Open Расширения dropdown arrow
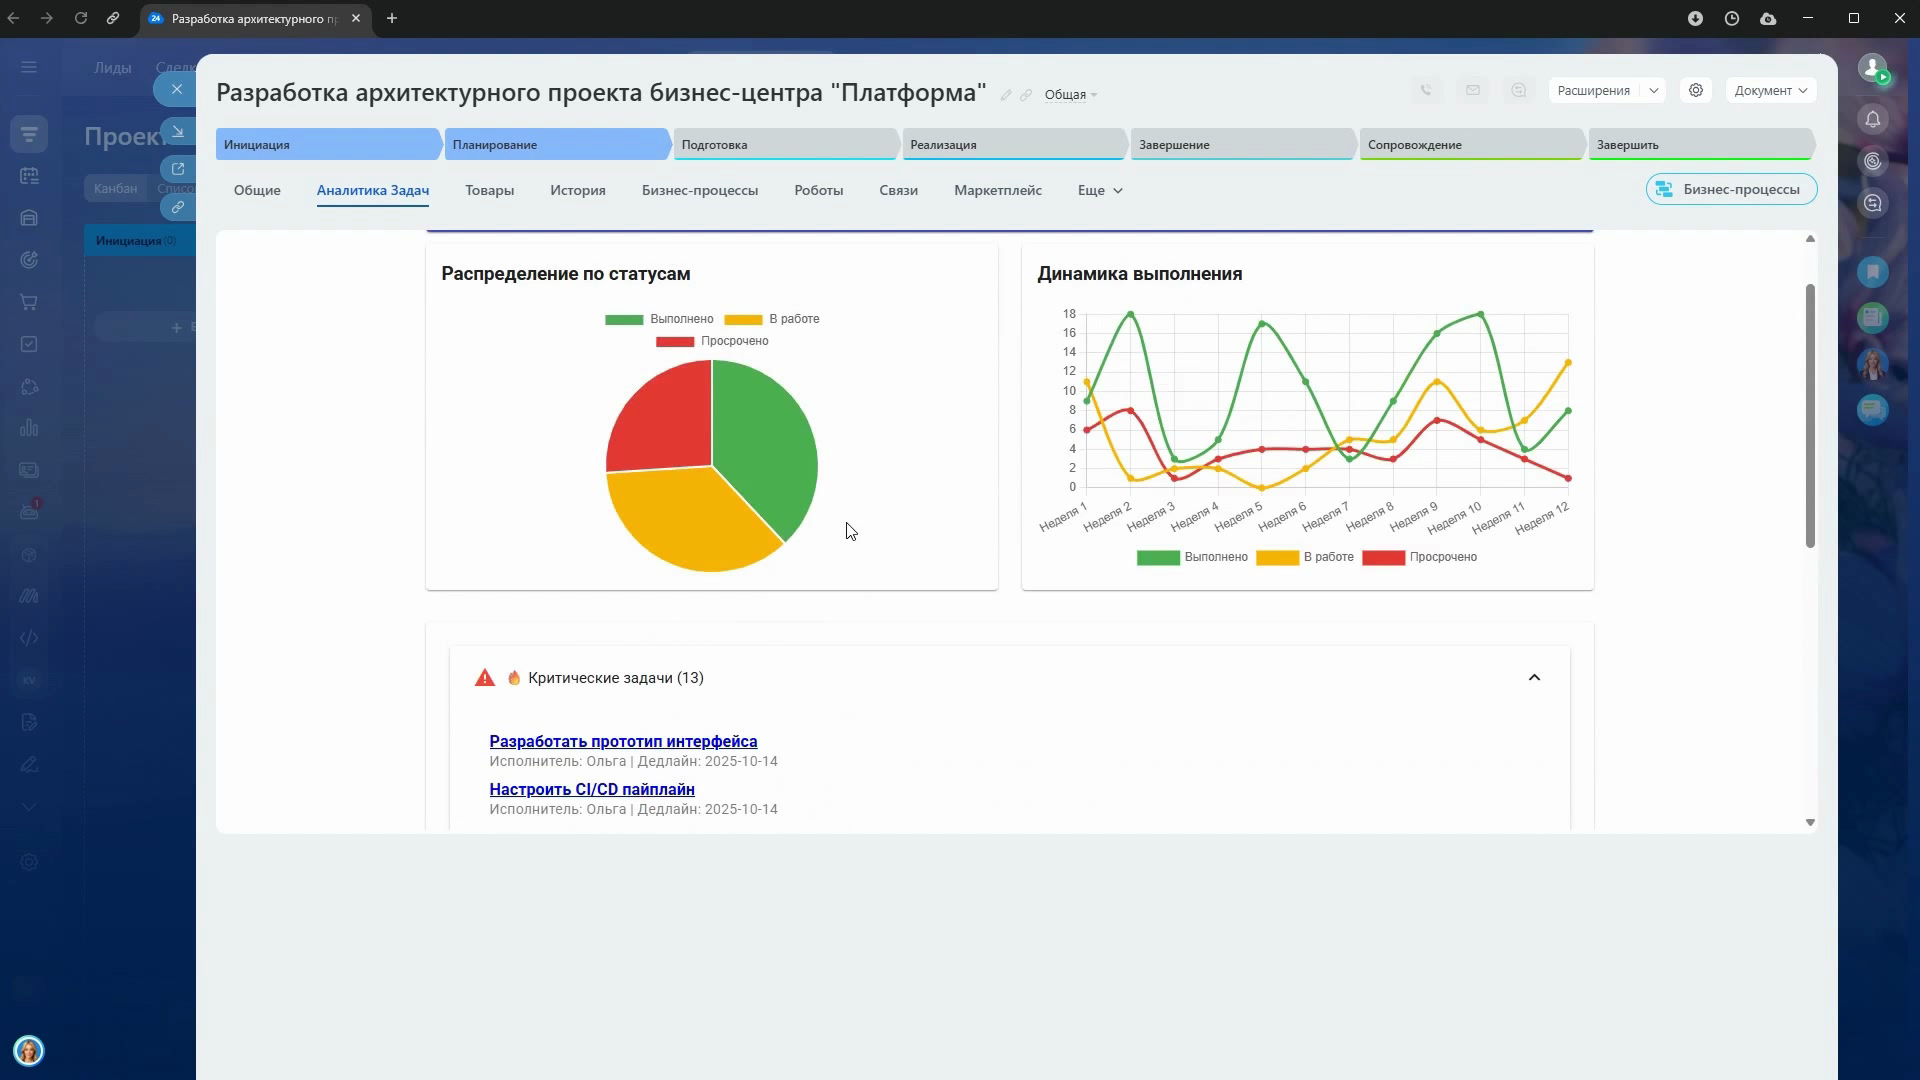 pos(1653,90)
